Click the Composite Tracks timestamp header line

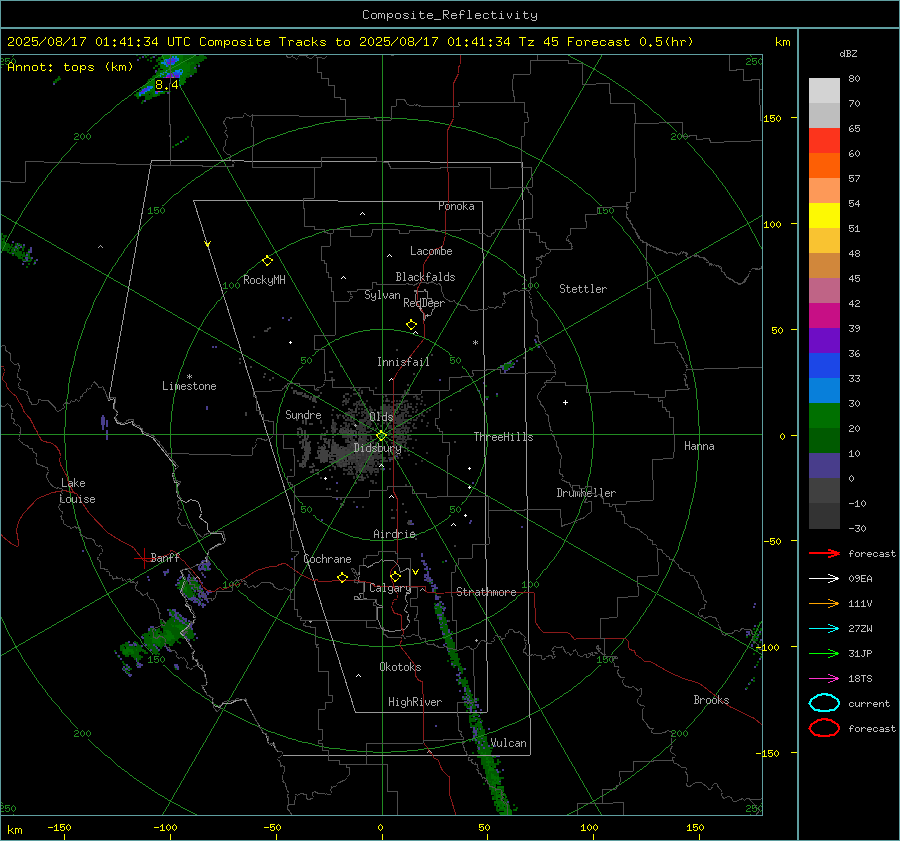tap(350, 42)
